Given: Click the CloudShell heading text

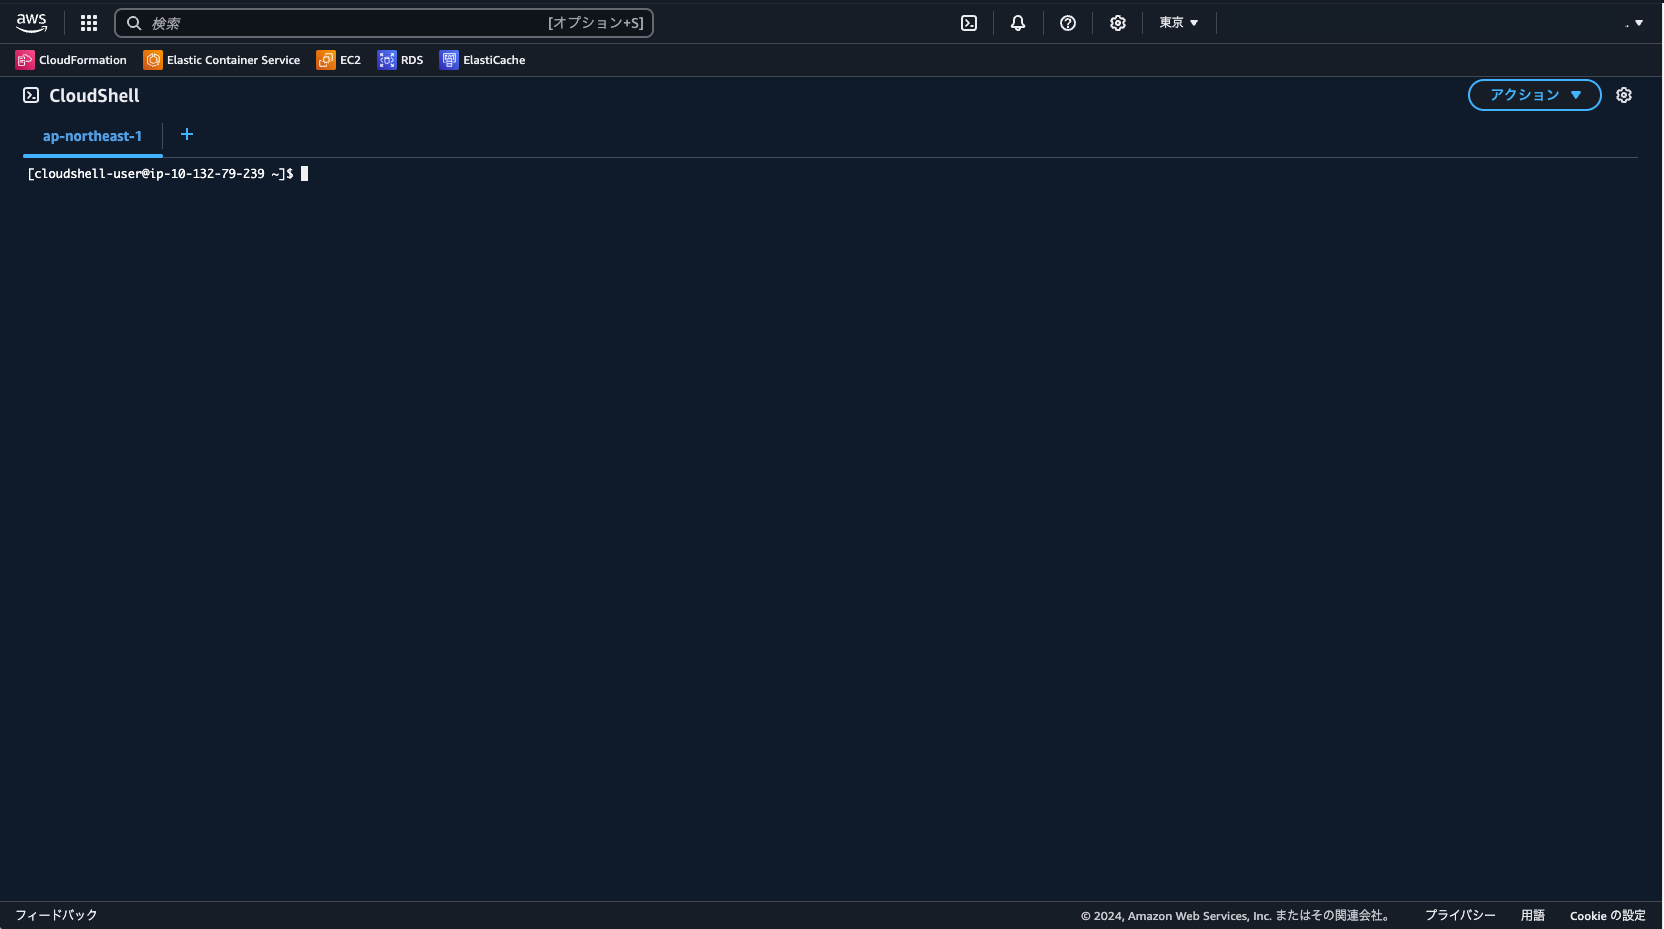Looking at the screenshot, I should [94, 95].
